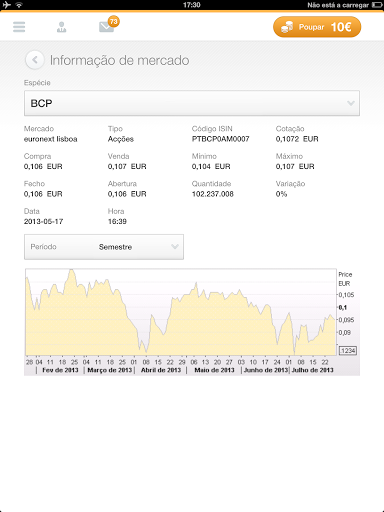The image size is (384, 512).
Task: Check the battery status icon
Action: pos(377,5)
